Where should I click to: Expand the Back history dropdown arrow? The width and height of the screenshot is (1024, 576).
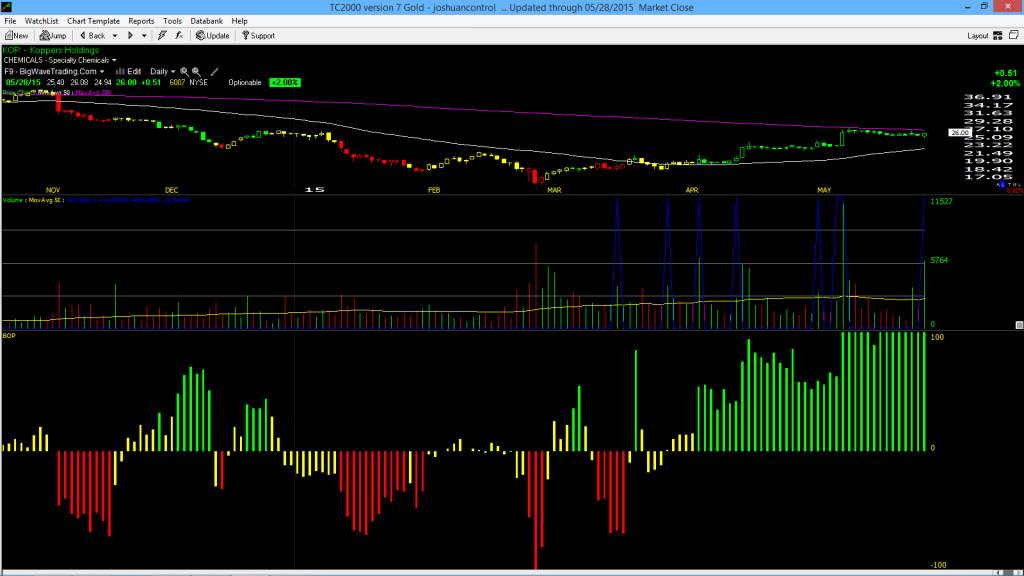[x=115, y=36]
